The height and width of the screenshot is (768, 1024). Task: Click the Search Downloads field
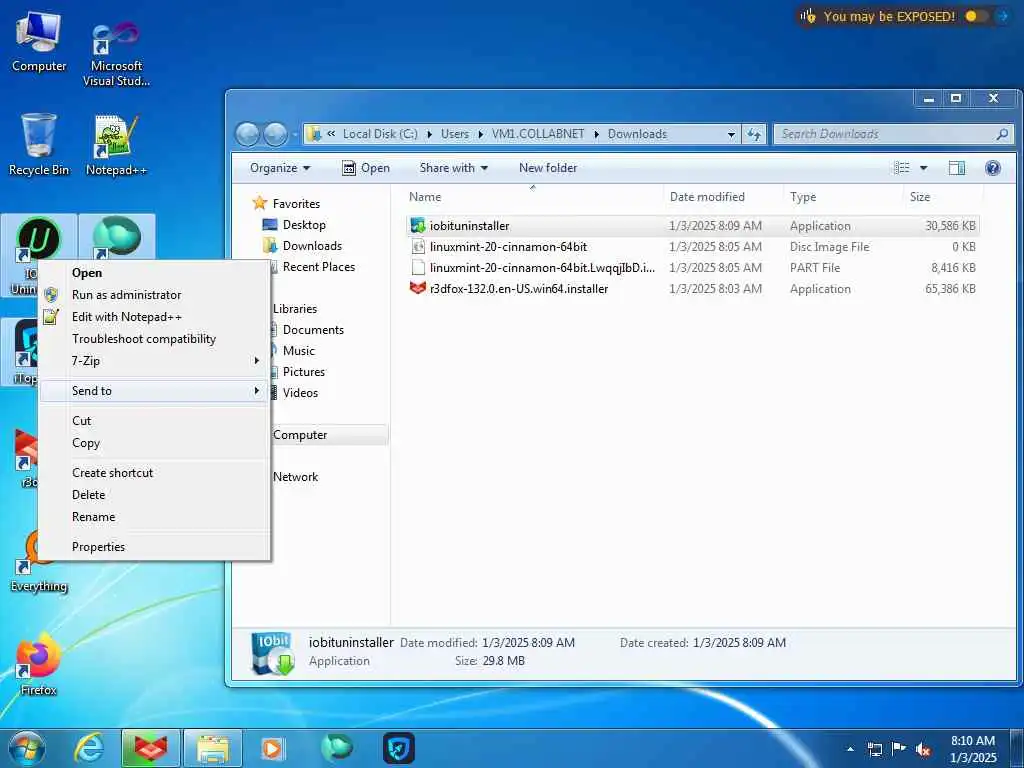click(893, 134)
